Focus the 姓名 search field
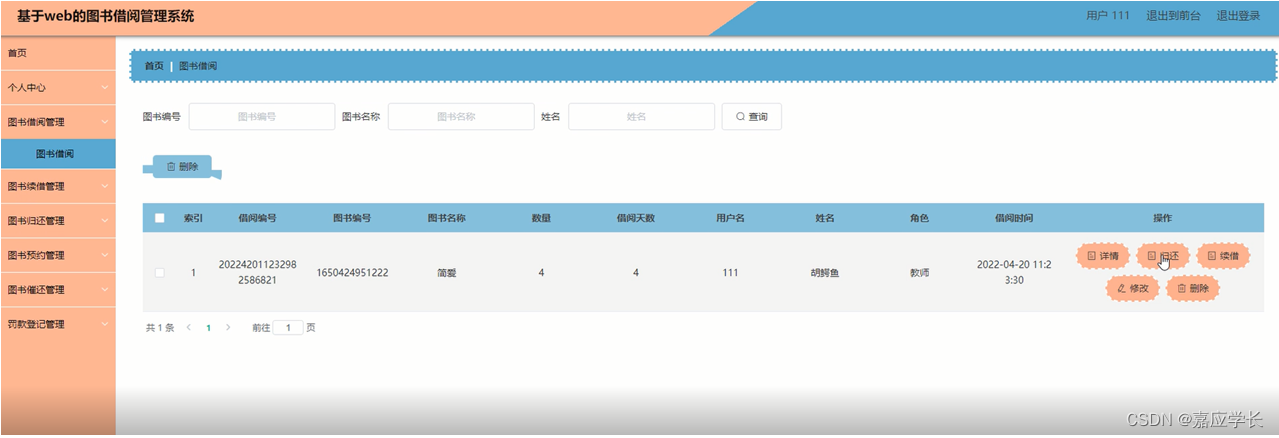 click(x=641, y=117)
